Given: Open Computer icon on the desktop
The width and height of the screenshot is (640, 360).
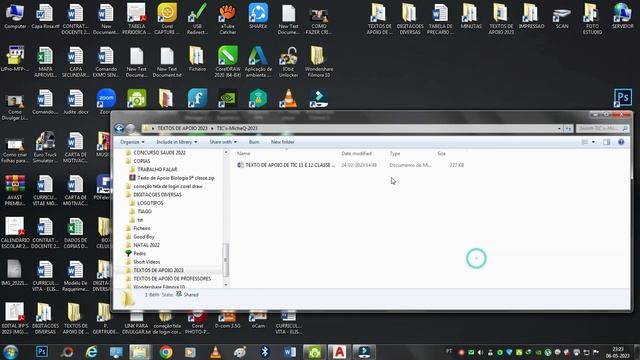Looking at the screenshot, I should [15, 17].
